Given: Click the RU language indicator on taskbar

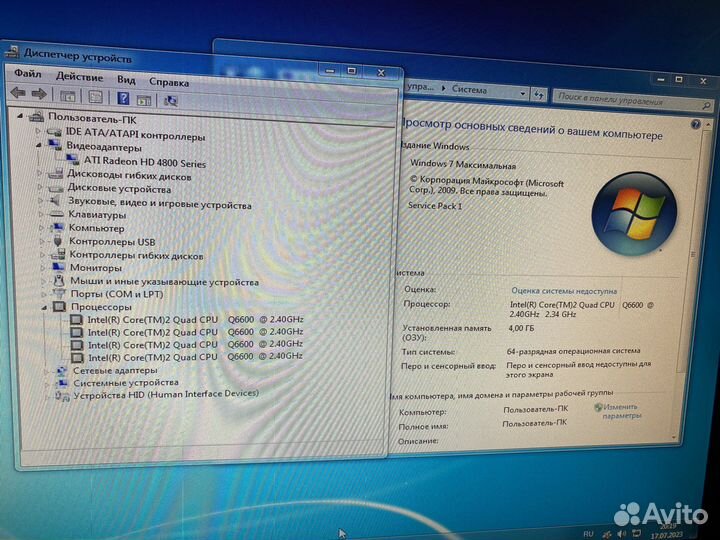Looking at the screenshot, I should coord(589,534).
